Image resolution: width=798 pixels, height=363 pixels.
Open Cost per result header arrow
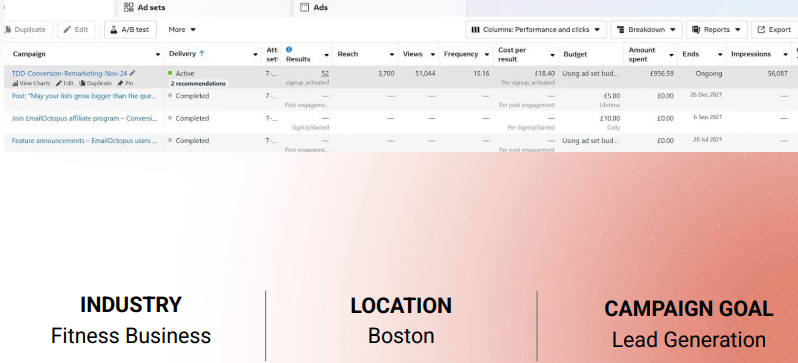pyautogui.click(x=552, y=54)
